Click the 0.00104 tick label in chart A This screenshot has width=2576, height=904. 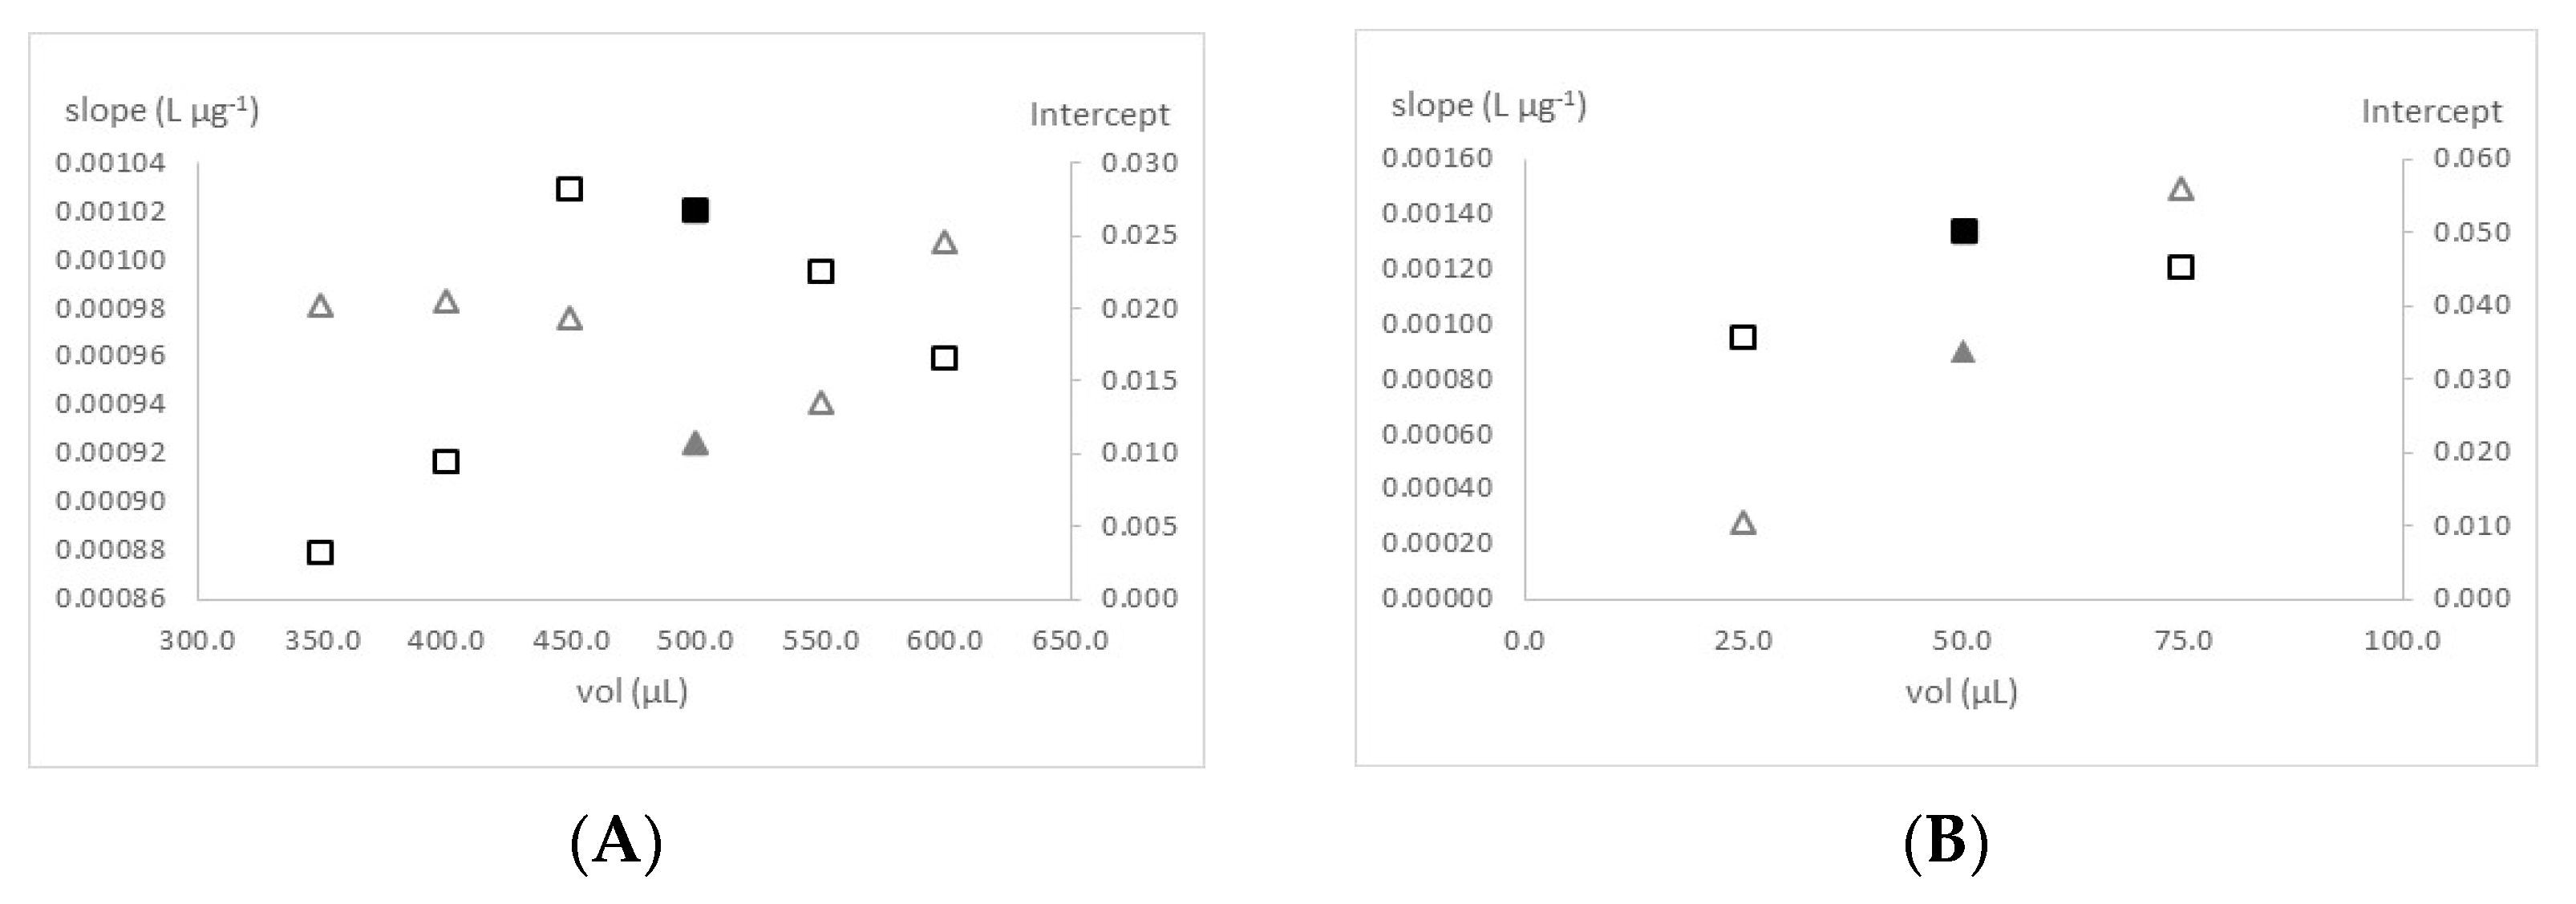click(x=110, y=162)
